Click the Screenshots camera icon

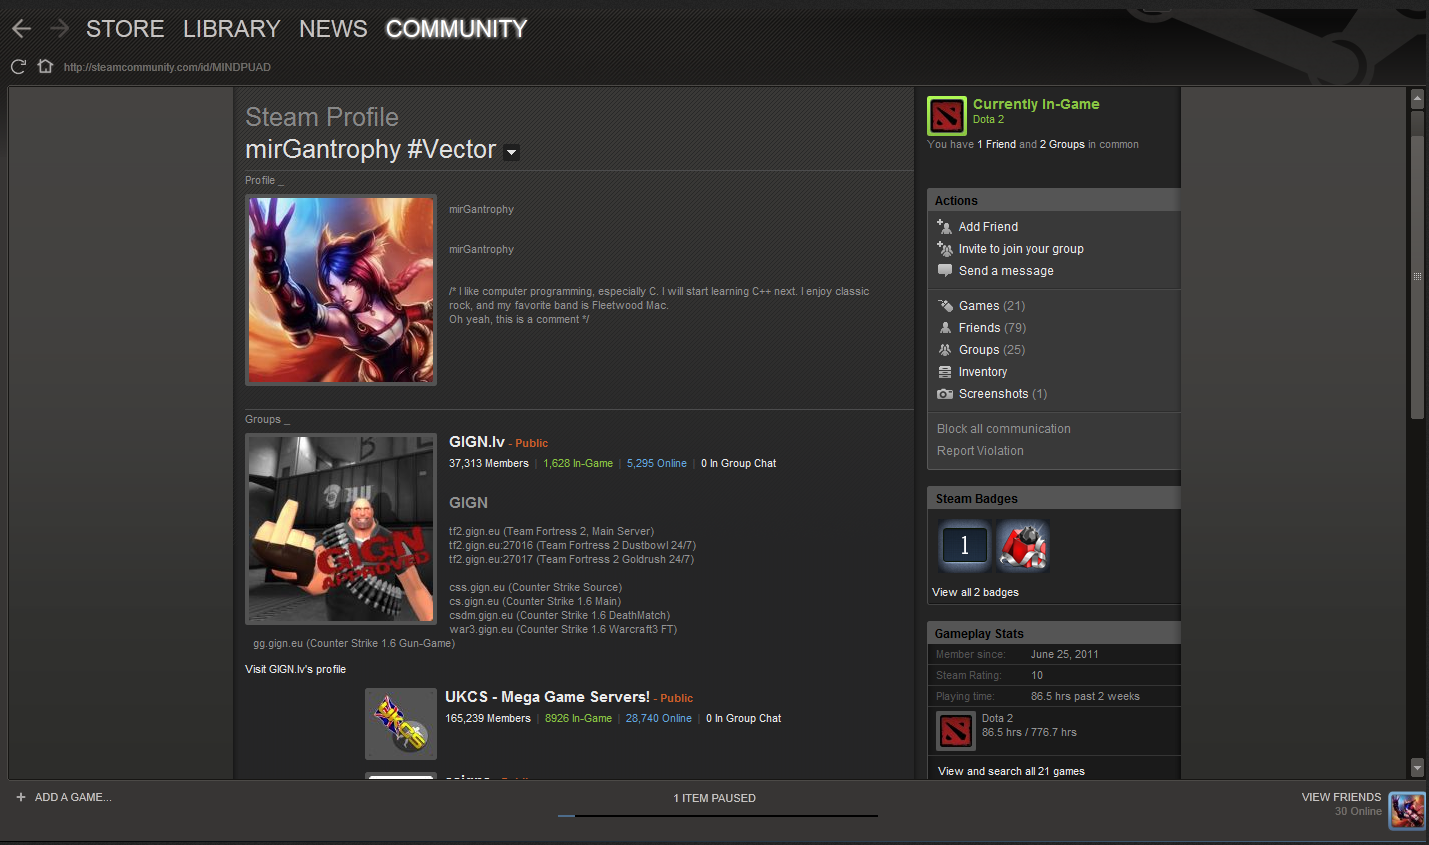pyautogui.click(x=945, y=394)
